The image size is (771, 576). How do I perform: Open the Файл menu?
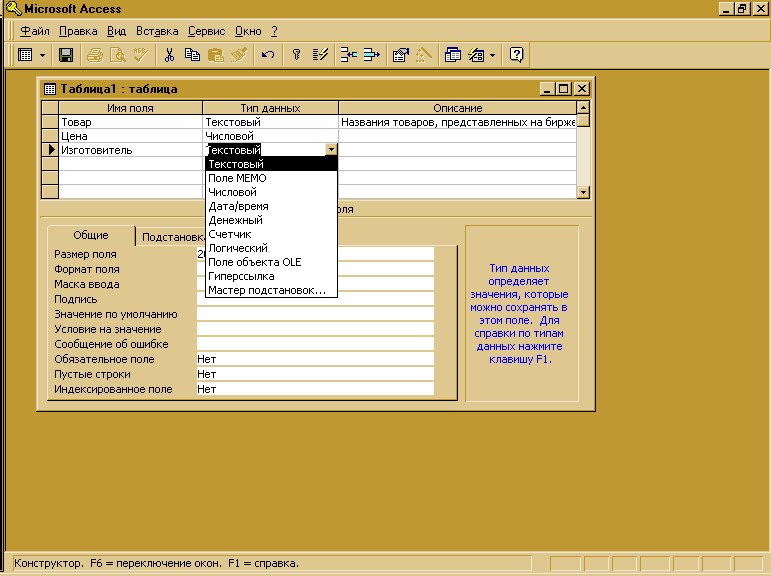[34, 31]
